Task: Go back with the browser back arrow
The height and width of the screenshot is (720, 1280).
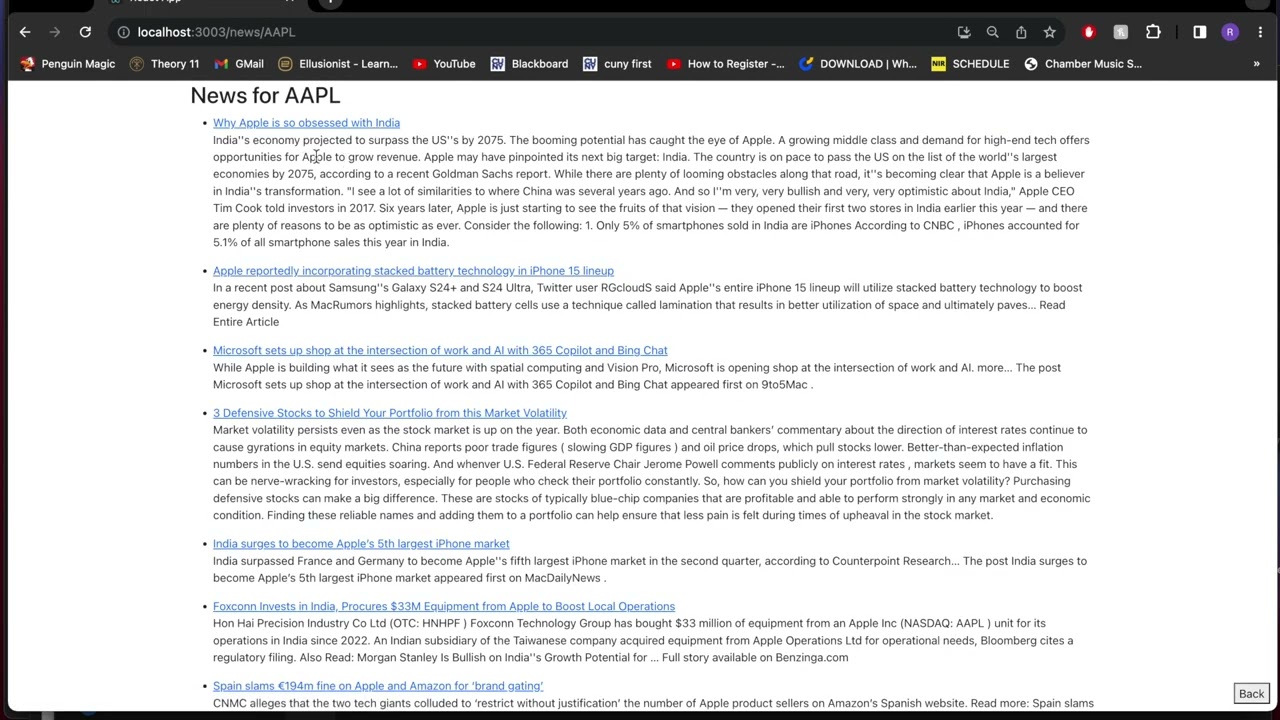Action: (25, 32)
